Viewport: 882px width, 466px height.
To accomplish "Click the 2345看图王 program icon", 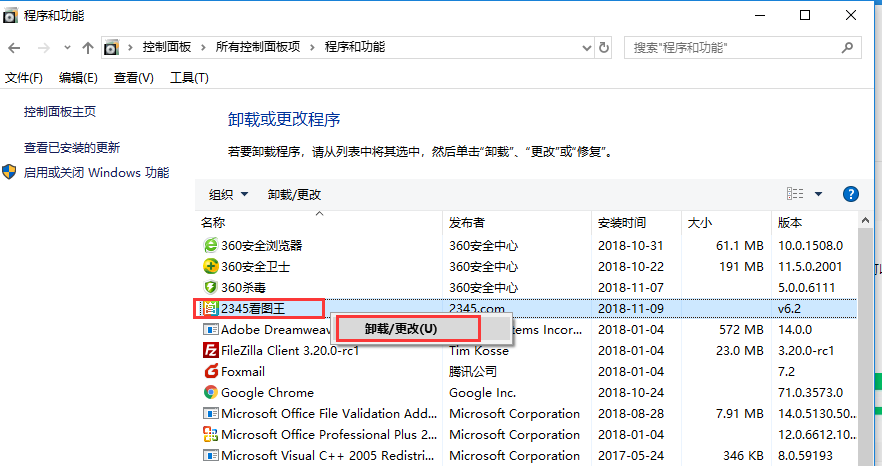I will click(210, 308).
